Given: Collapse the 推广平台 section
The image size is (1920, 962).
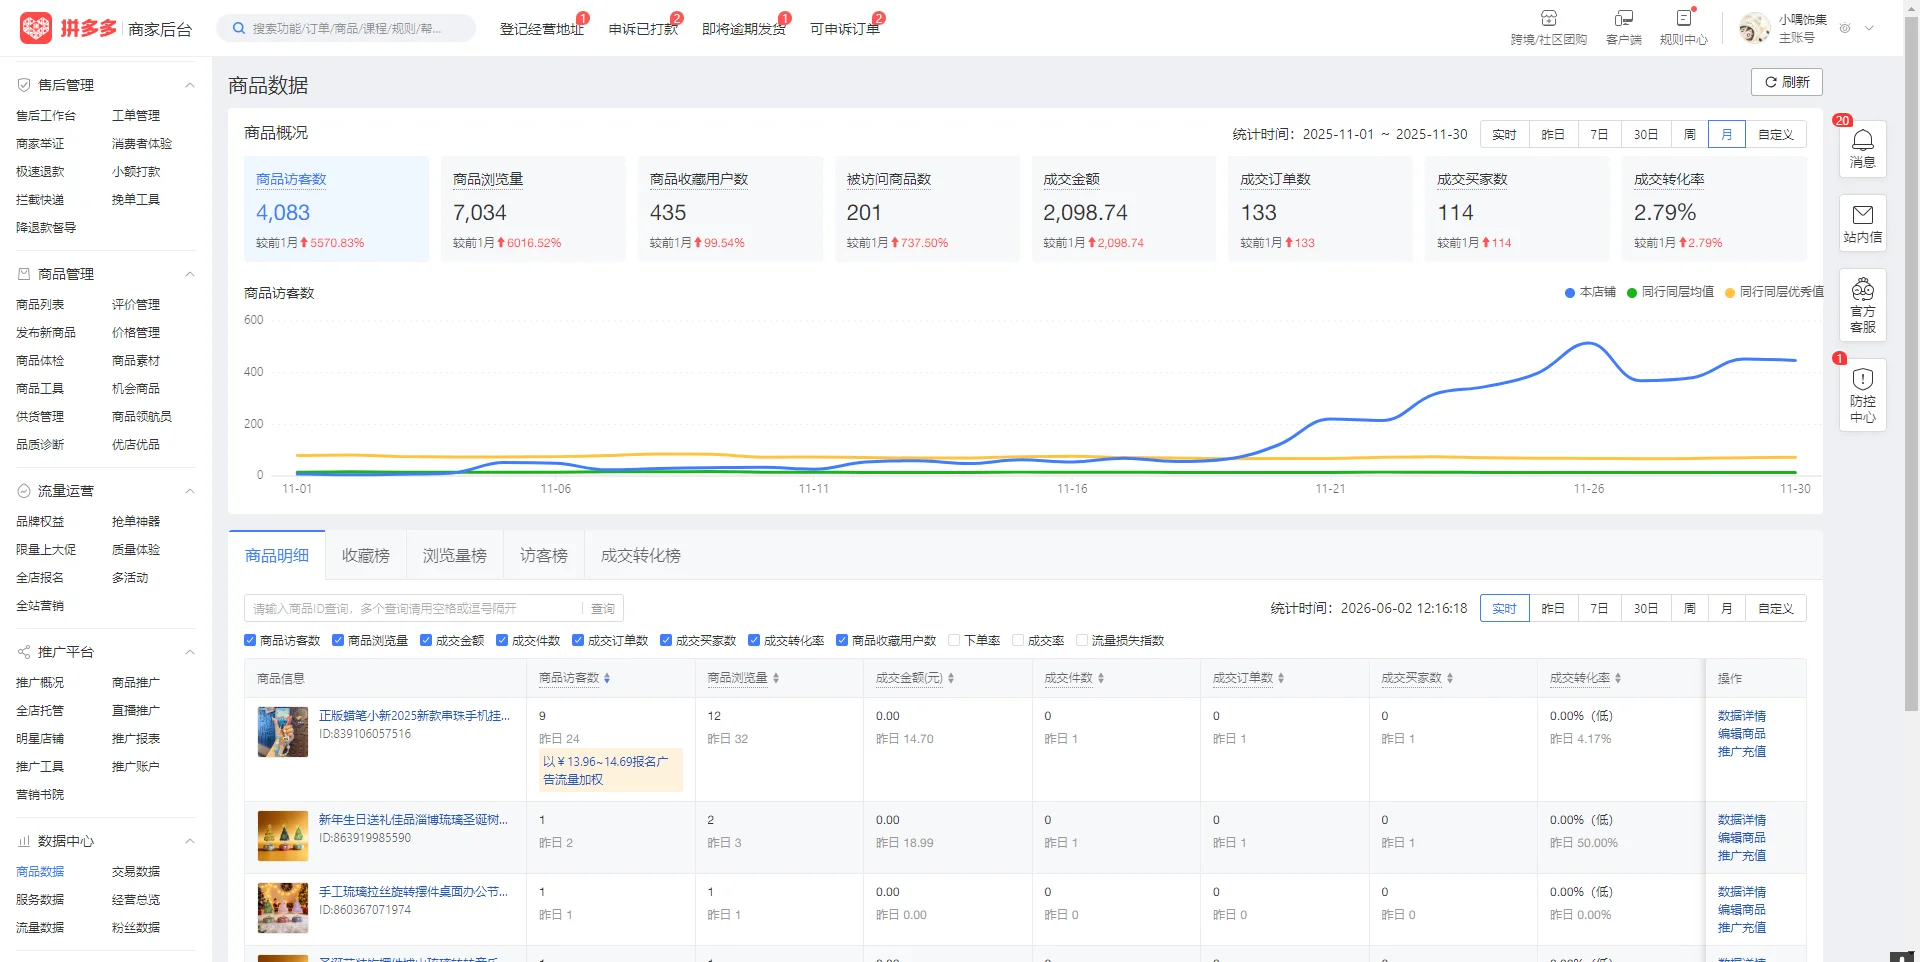Looking at the screenshot, I should click(190, 652).
